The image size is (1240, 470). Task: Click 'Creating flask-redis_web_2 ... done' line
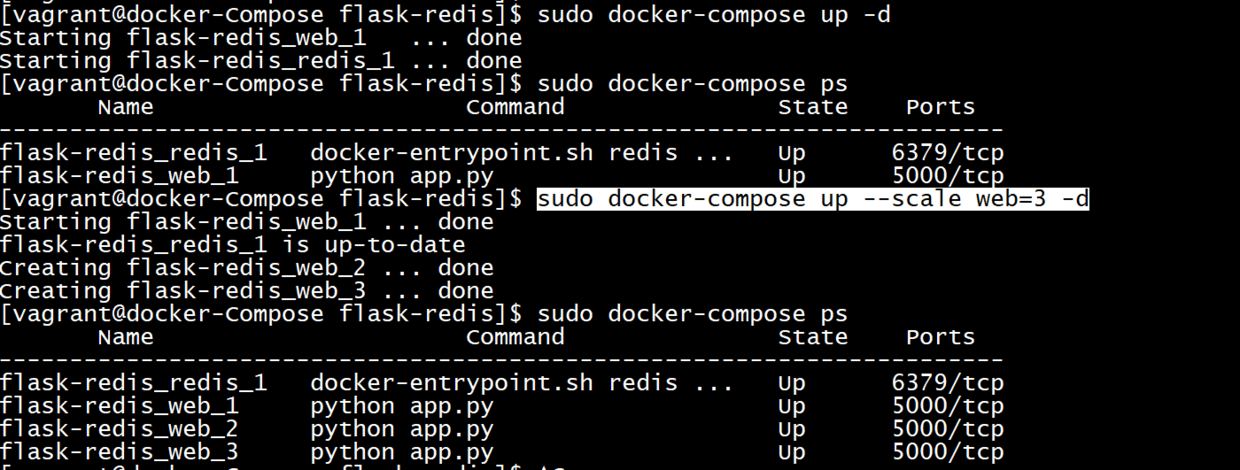[246, 268]
